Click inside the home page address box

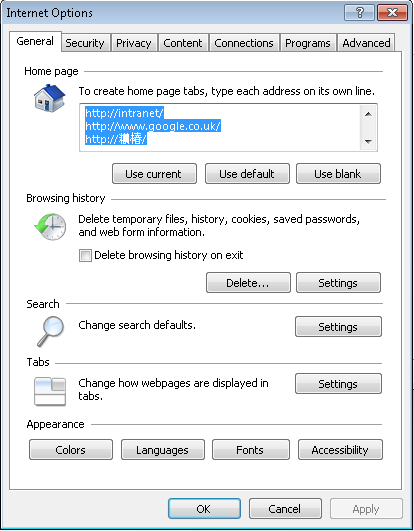click(x=220, y=127)
